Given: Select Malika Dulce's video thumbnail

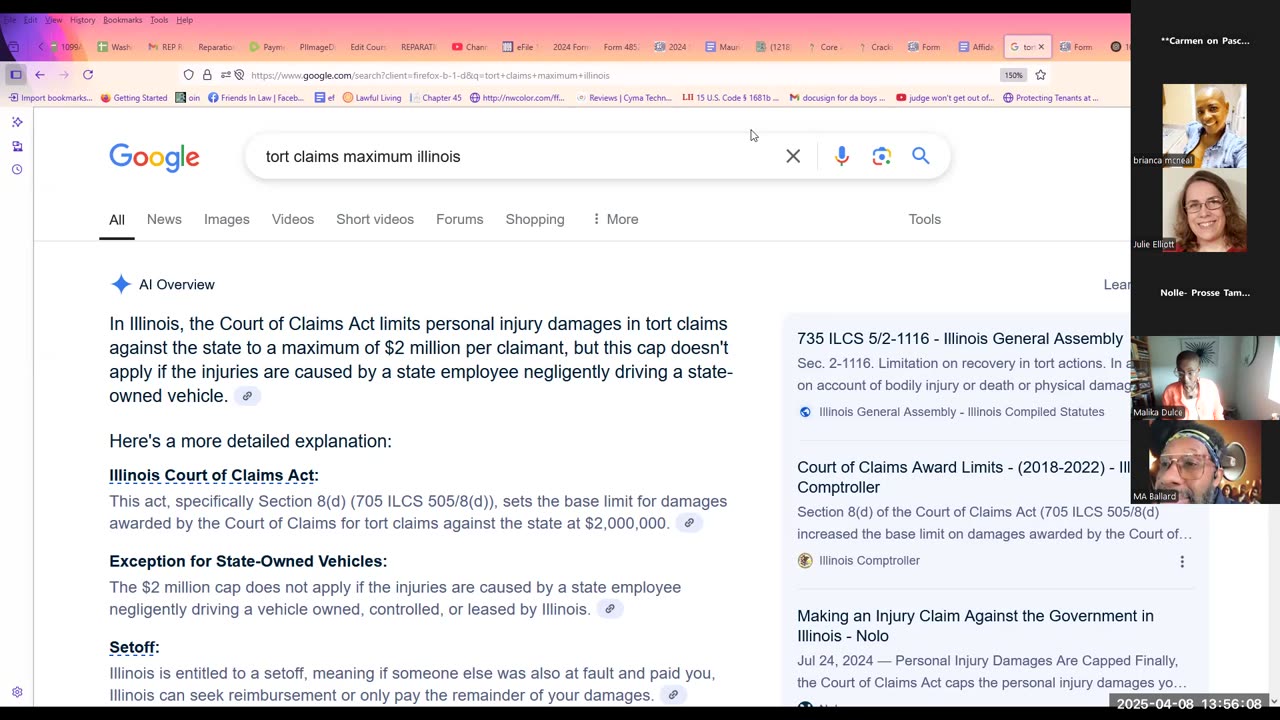Looking at the screenshot, I should 1205,378.
